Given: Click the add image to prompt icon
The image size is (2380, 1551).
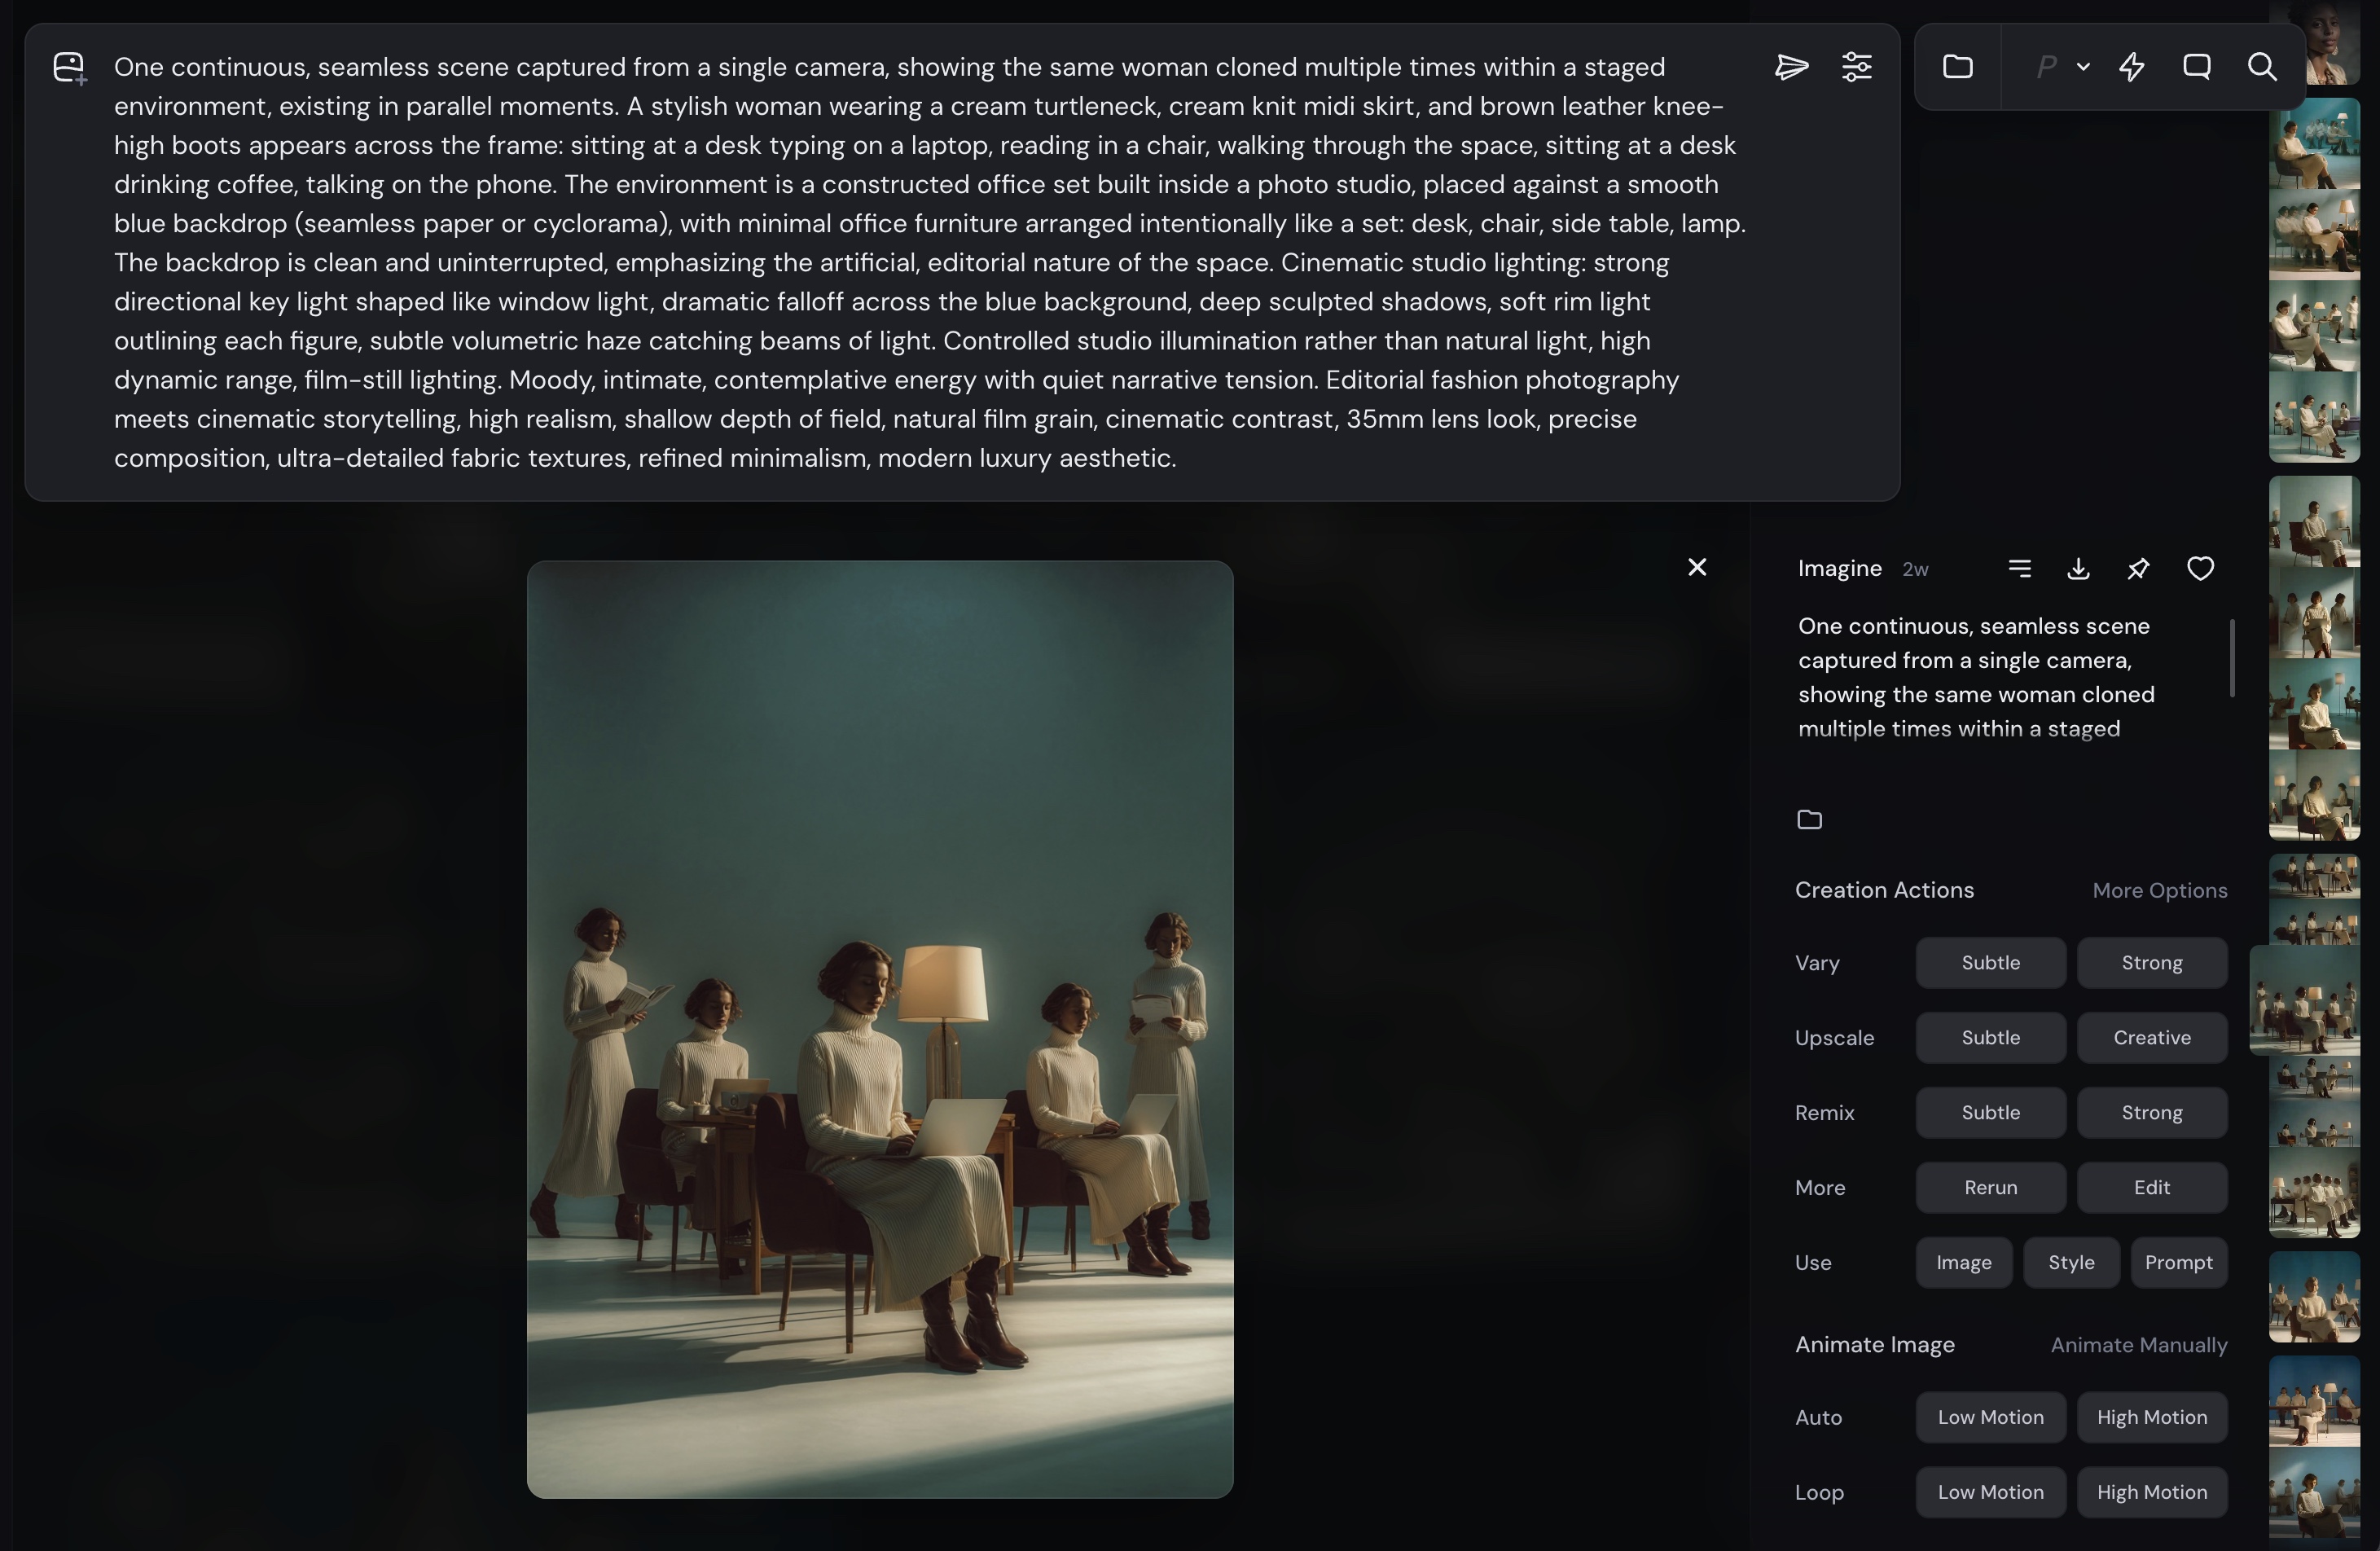Looking at the screenshot, I should (69, 68).
